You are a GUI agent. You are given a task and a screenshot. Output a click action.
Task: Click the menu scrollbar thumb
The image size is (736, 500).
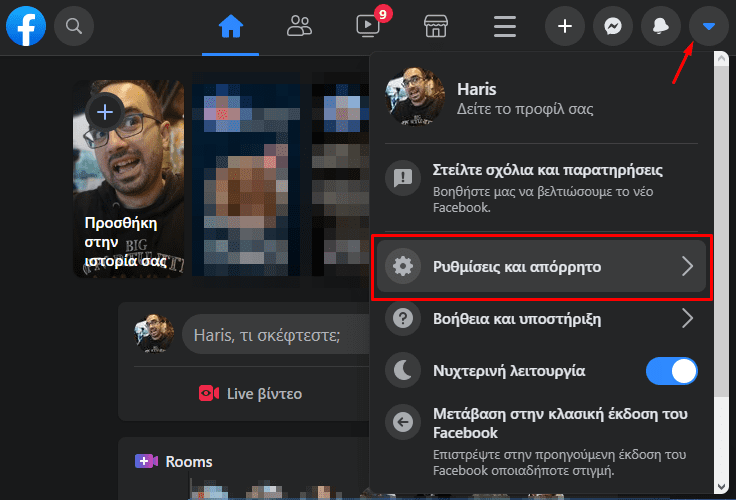(721, 232)
